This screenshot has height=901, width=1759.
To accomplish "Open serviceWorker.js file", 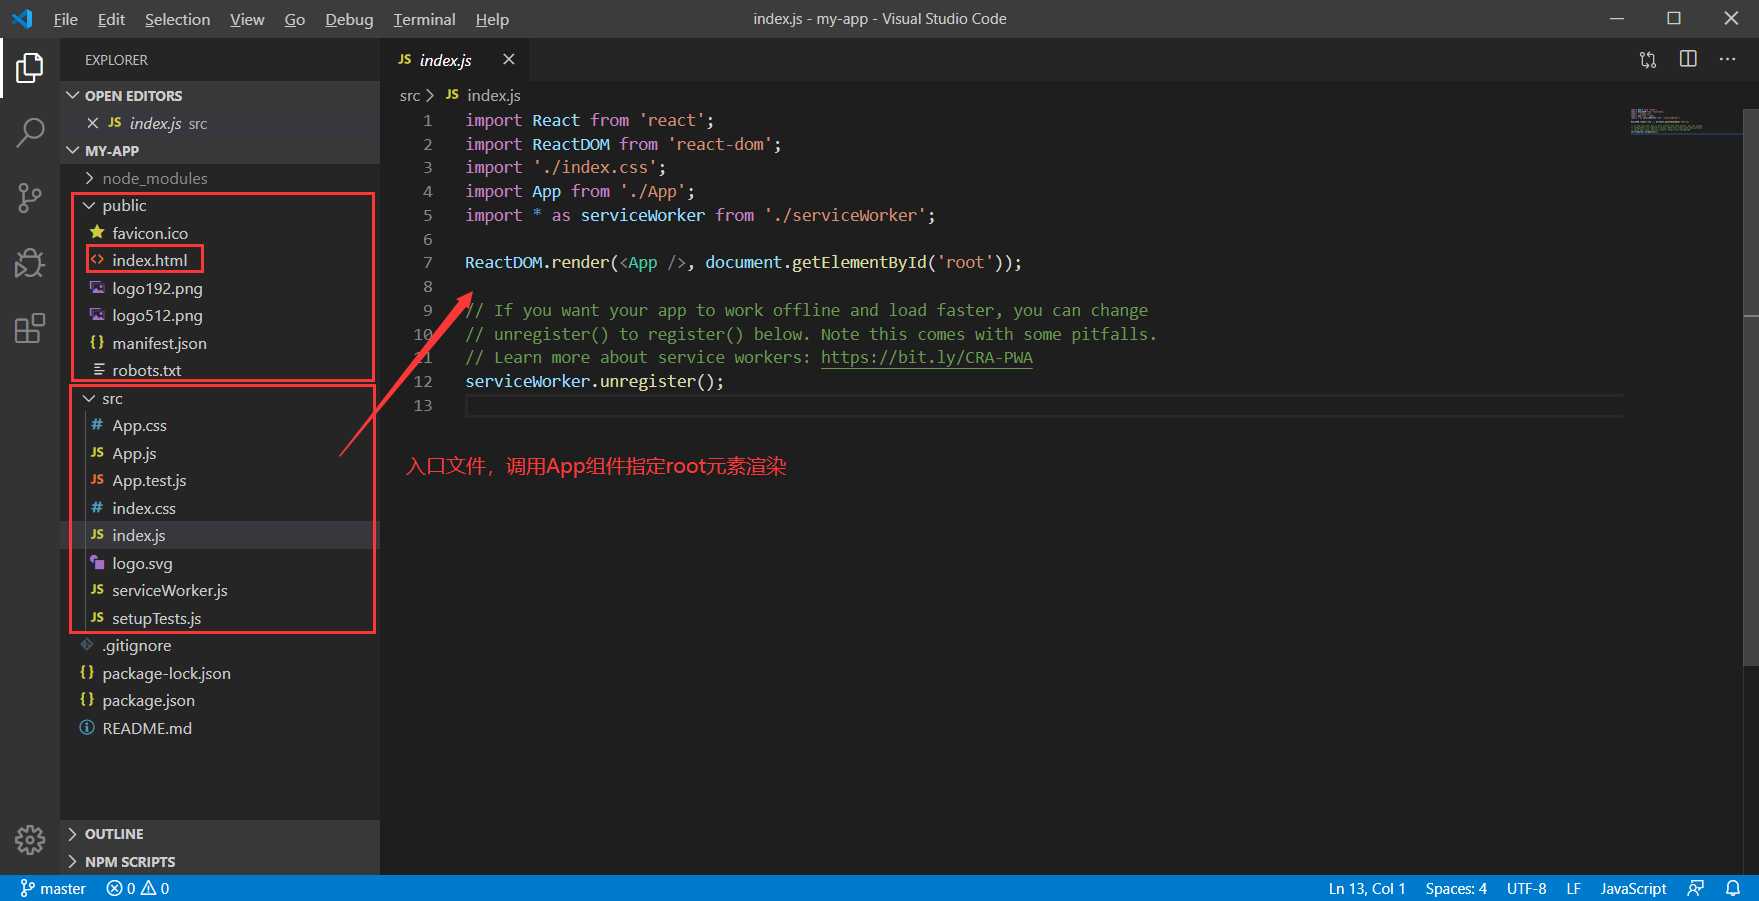I will point(220,591).
